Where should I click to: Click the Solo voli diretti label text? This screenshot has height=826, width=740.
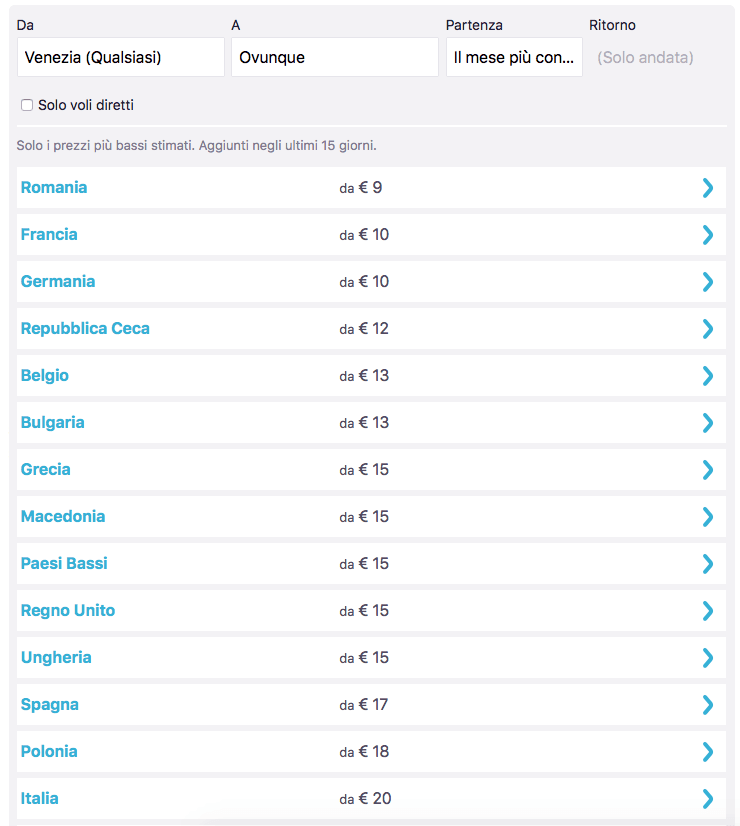(86, 105)
